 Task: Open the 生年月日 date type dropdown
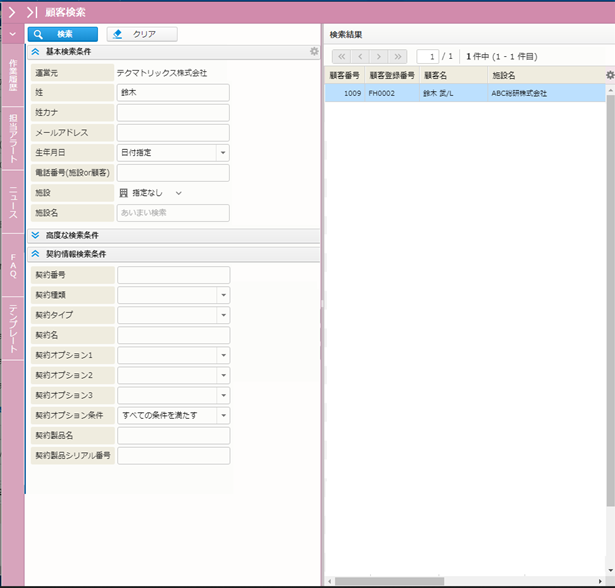tap(223, 153)
